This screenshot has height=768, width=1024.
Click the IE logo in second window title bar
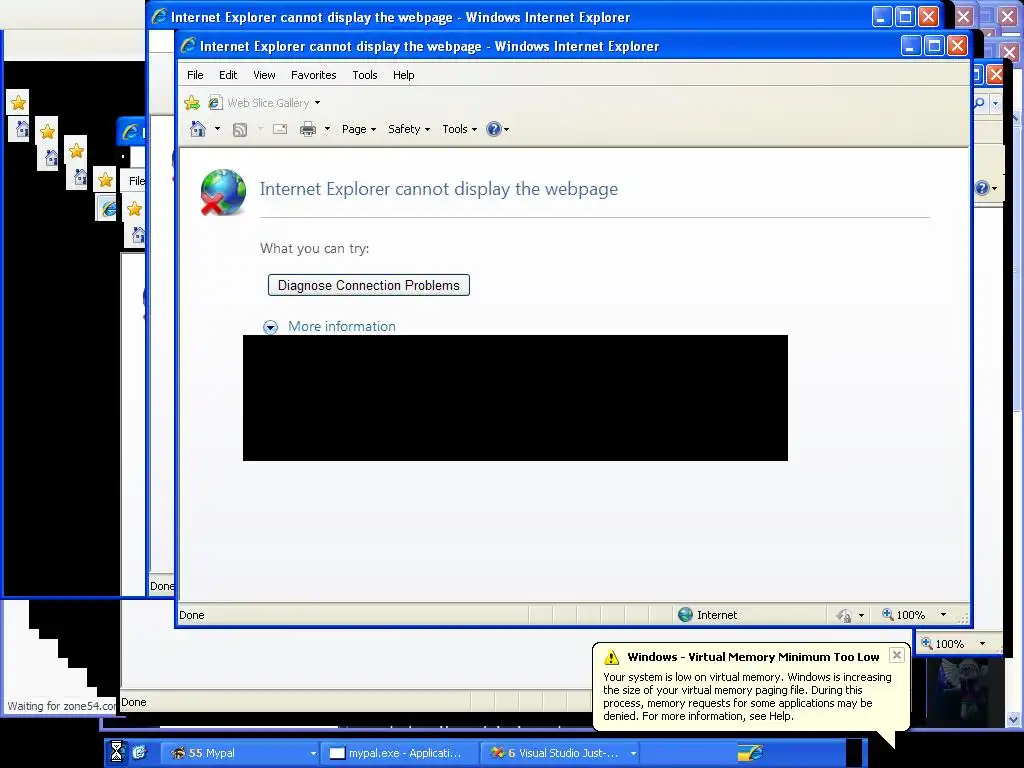159,16
